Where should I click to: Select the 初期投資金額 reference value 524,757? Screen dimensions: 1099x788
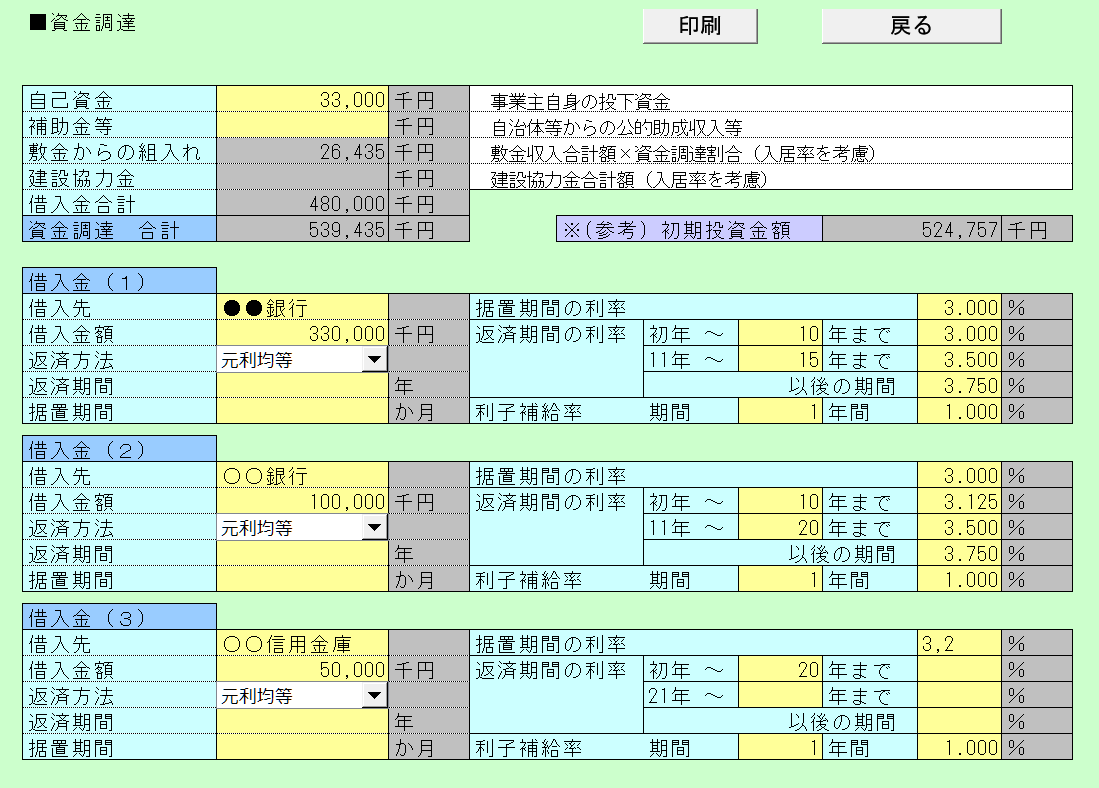912,230
